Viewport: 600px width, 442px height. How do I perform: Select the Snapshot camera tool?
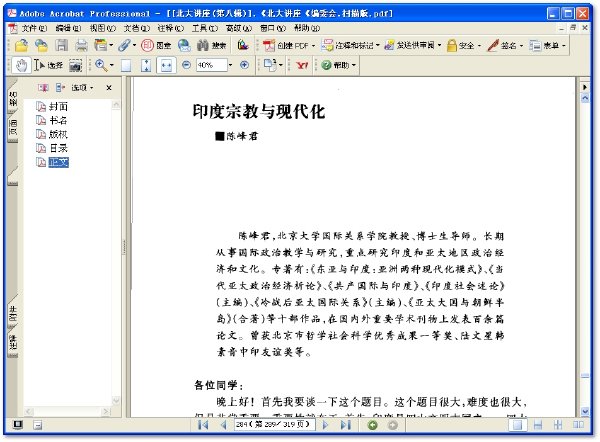point(75,65)
